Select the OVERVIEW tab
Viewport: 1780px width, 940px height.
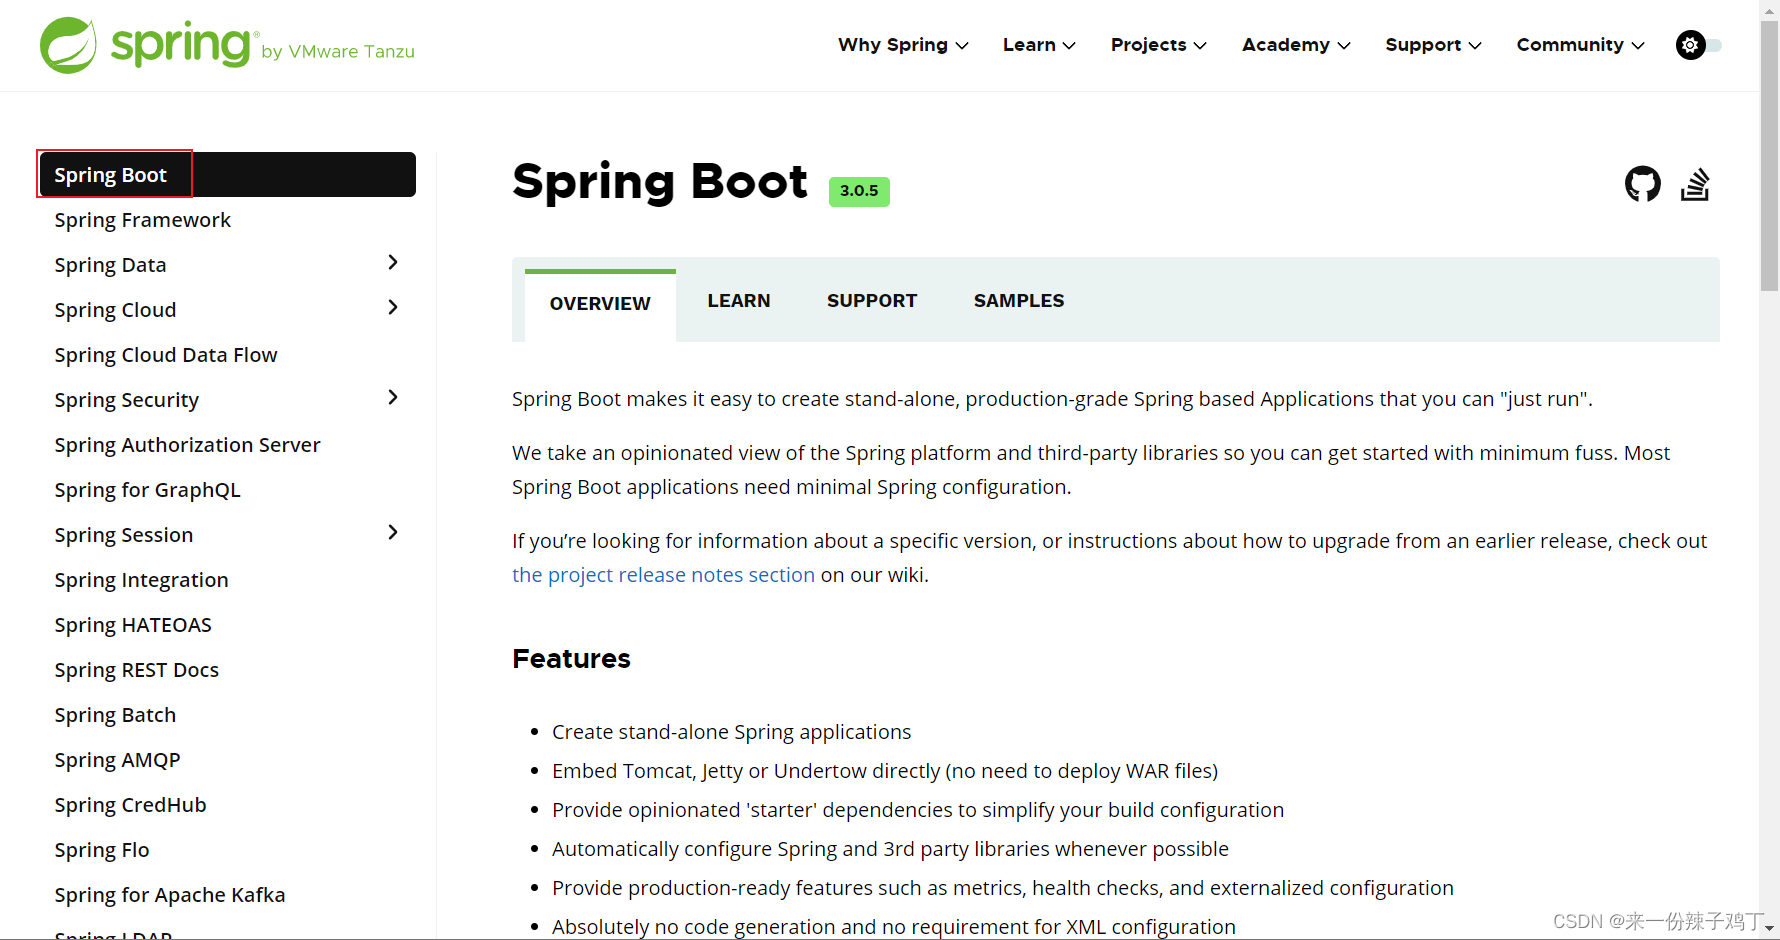[600, 304]
